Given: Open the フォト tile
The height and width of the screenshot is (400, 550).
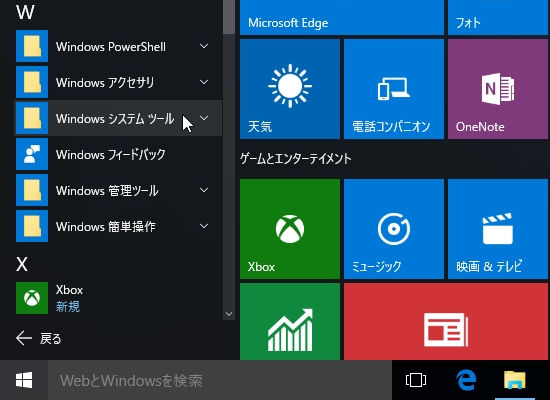Looking at the screenshot, I should tap(498, 17).
